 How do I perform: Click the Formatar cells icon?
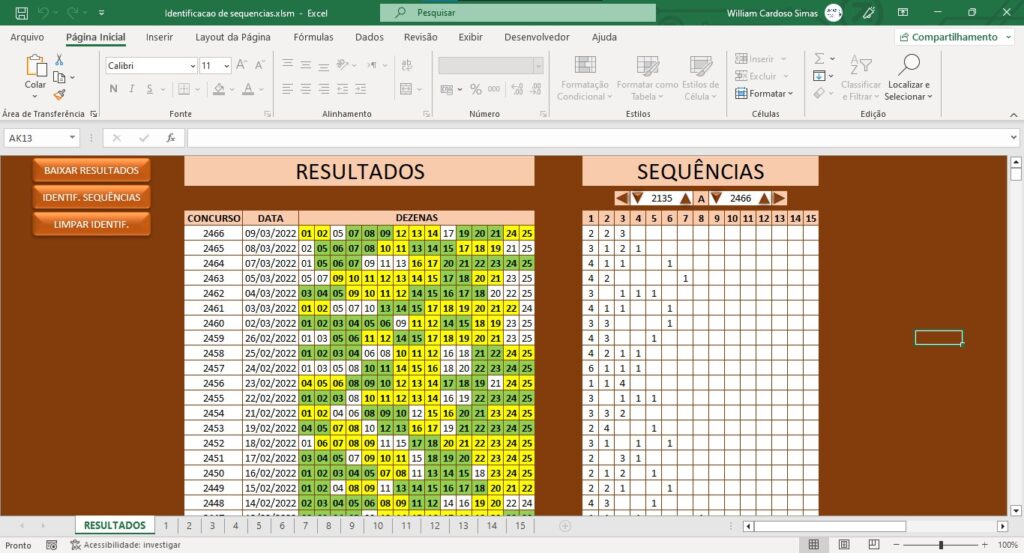[741, 93]
